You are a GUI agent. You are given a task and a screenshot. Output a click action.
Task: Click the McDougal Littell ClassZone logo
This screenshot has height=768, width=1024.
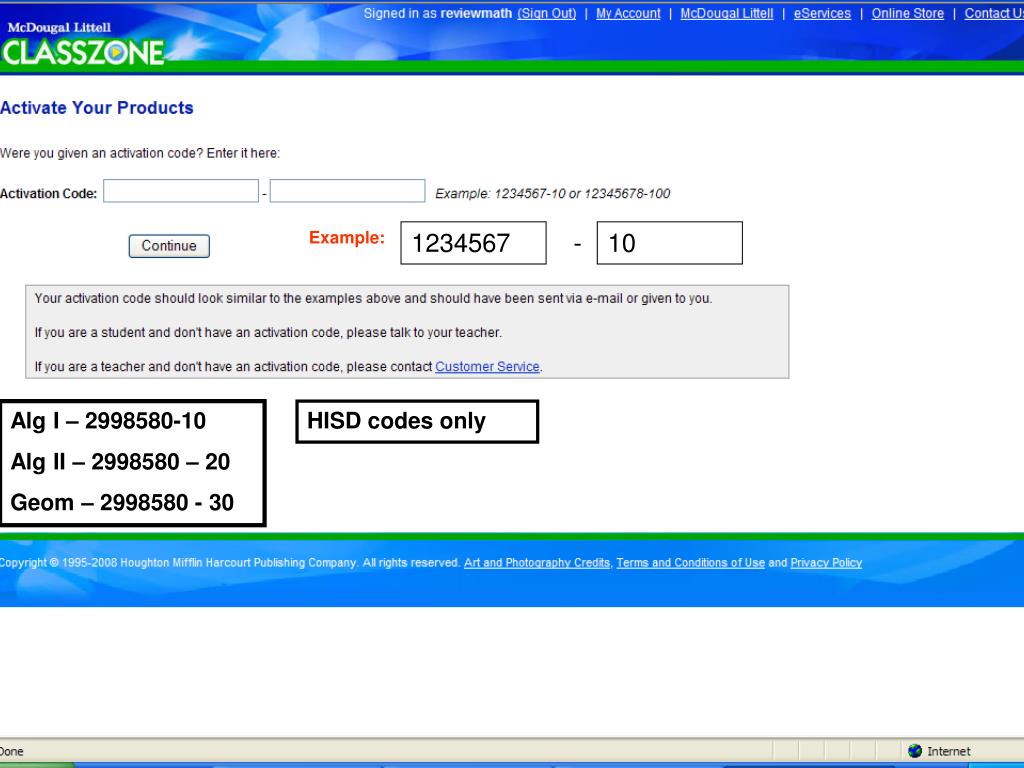pyautogui.click(x=84, y=44)
